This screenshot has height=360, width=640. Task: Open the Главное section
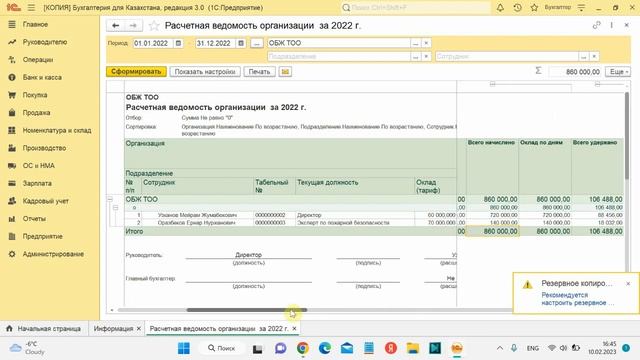pos(35,24)
